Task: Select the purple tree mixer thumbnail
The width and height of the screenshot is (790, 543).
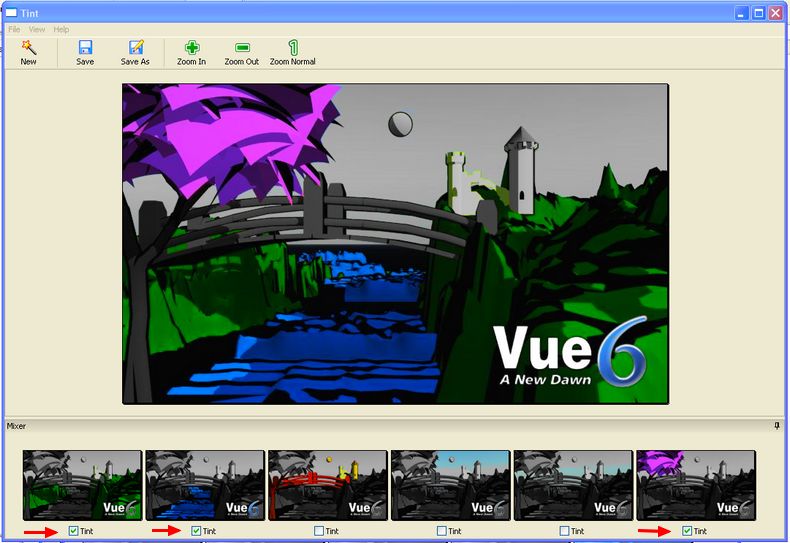Action: pyautogui.click(x=696, y=485)
